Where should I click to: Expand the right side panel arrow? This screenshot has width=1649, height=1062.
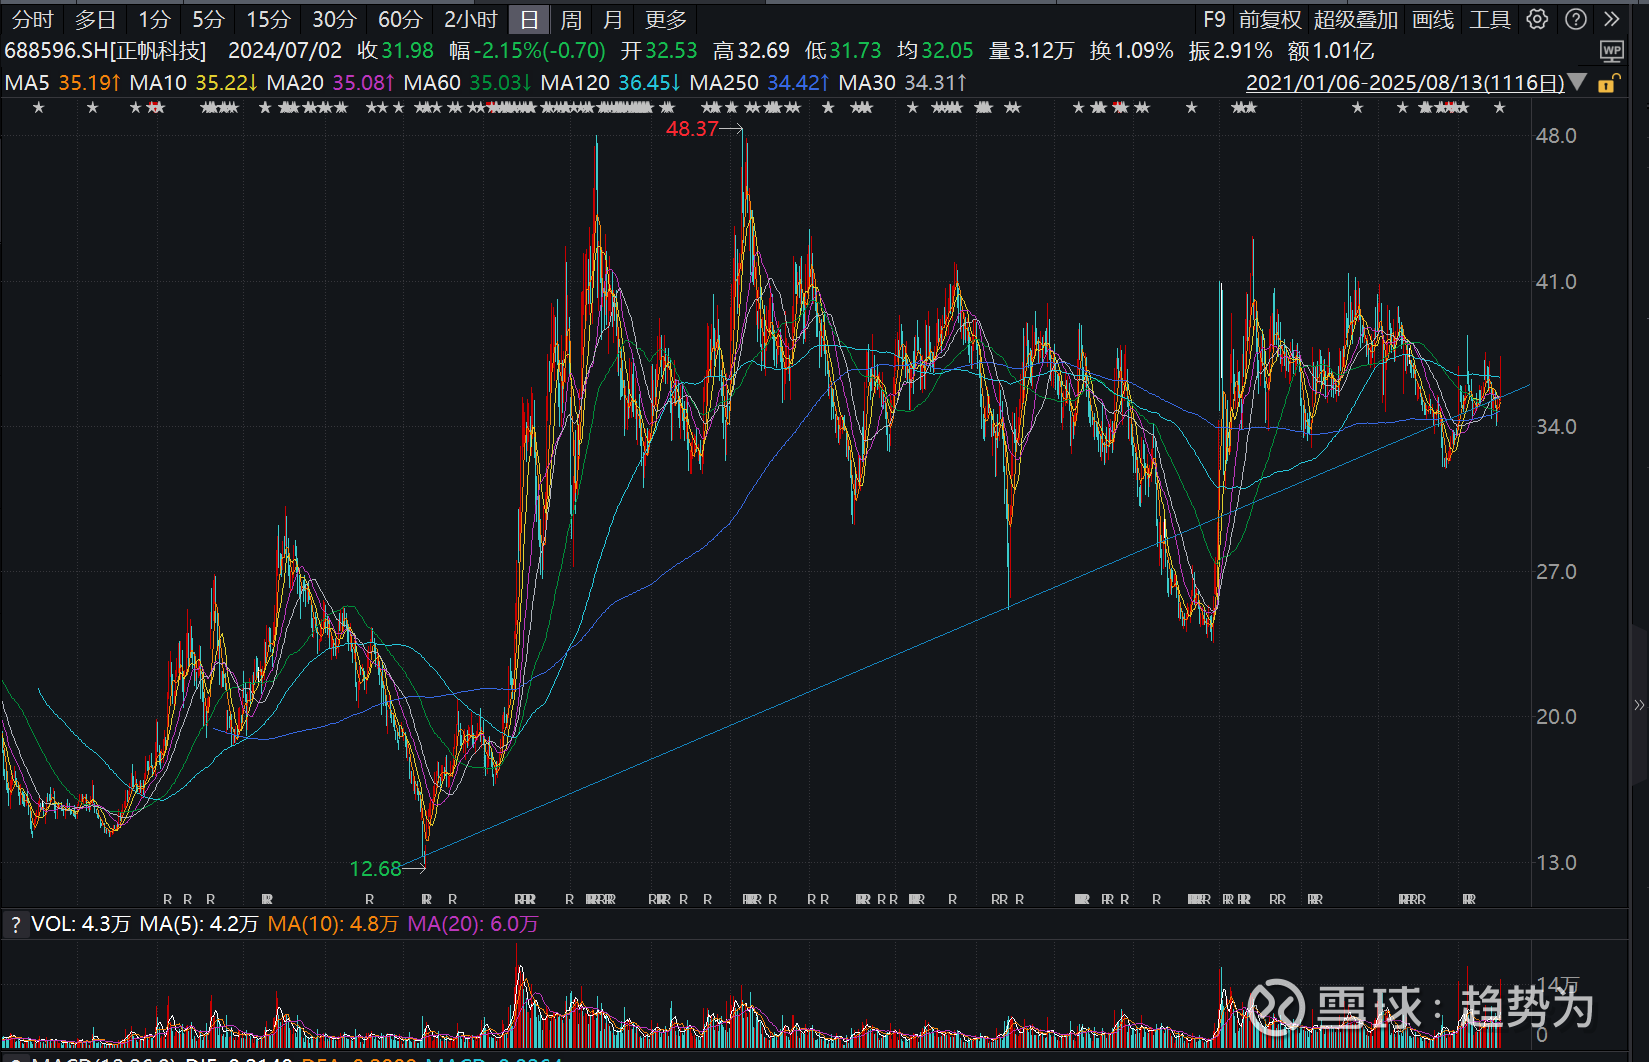pos(1639,705)
